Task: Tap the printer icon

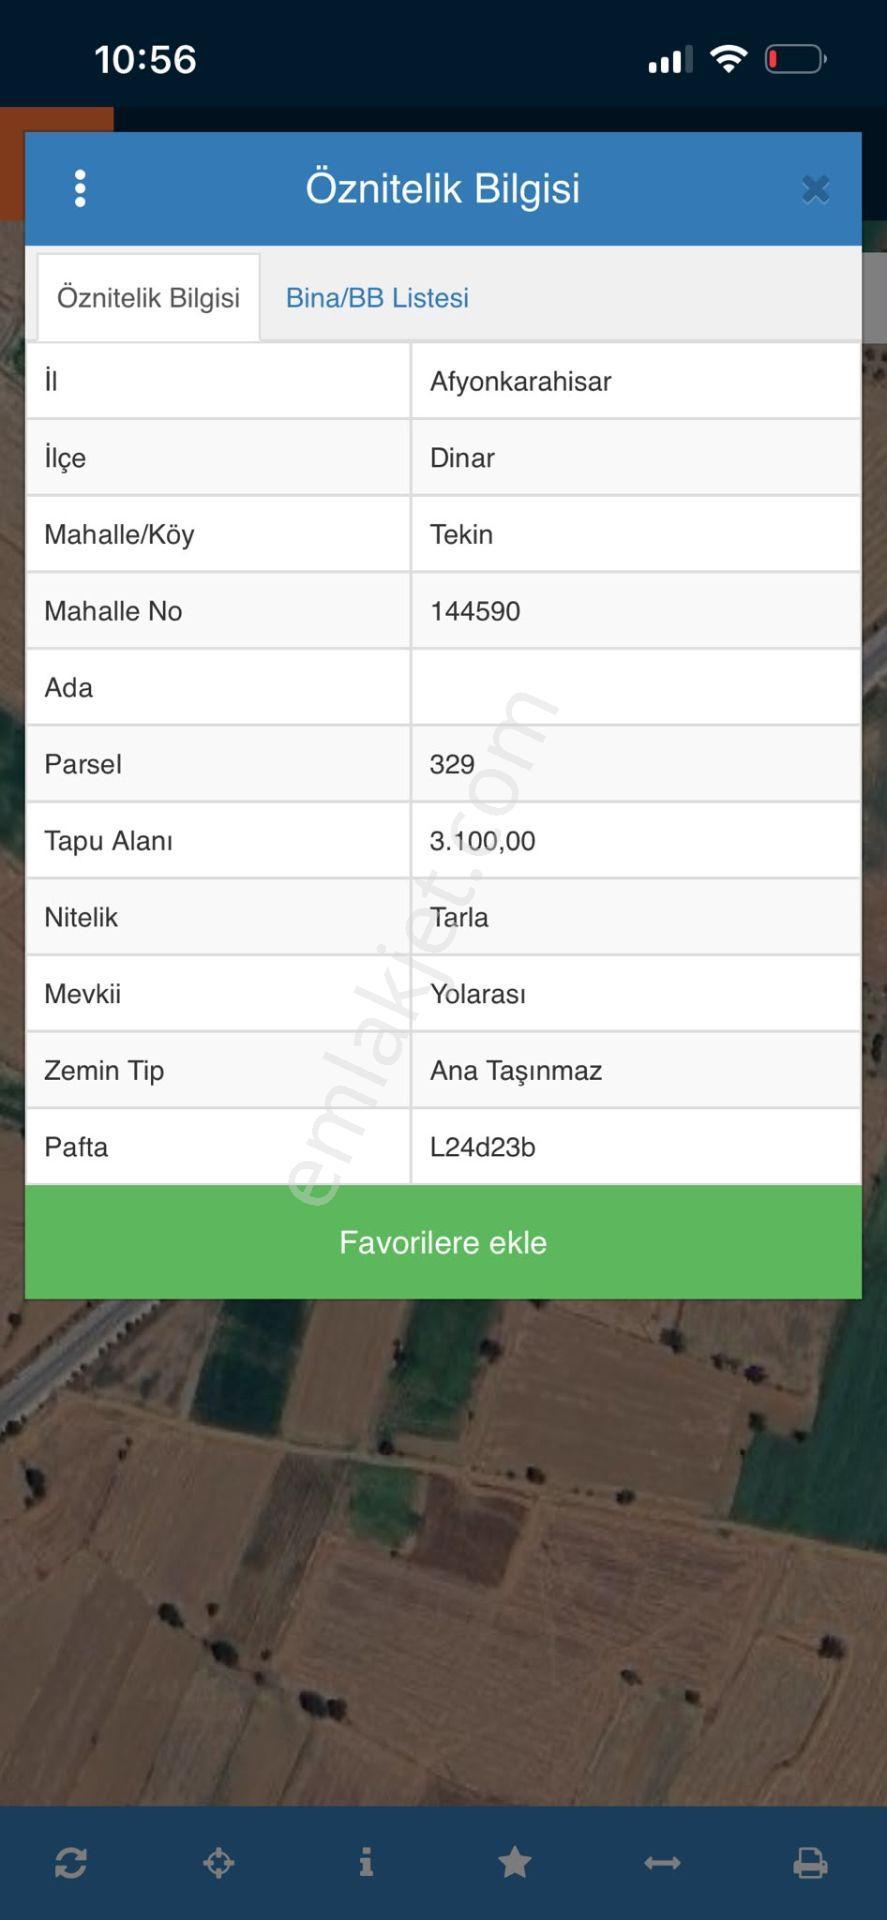Action: pyautogui.click(x=810, y=1862)
